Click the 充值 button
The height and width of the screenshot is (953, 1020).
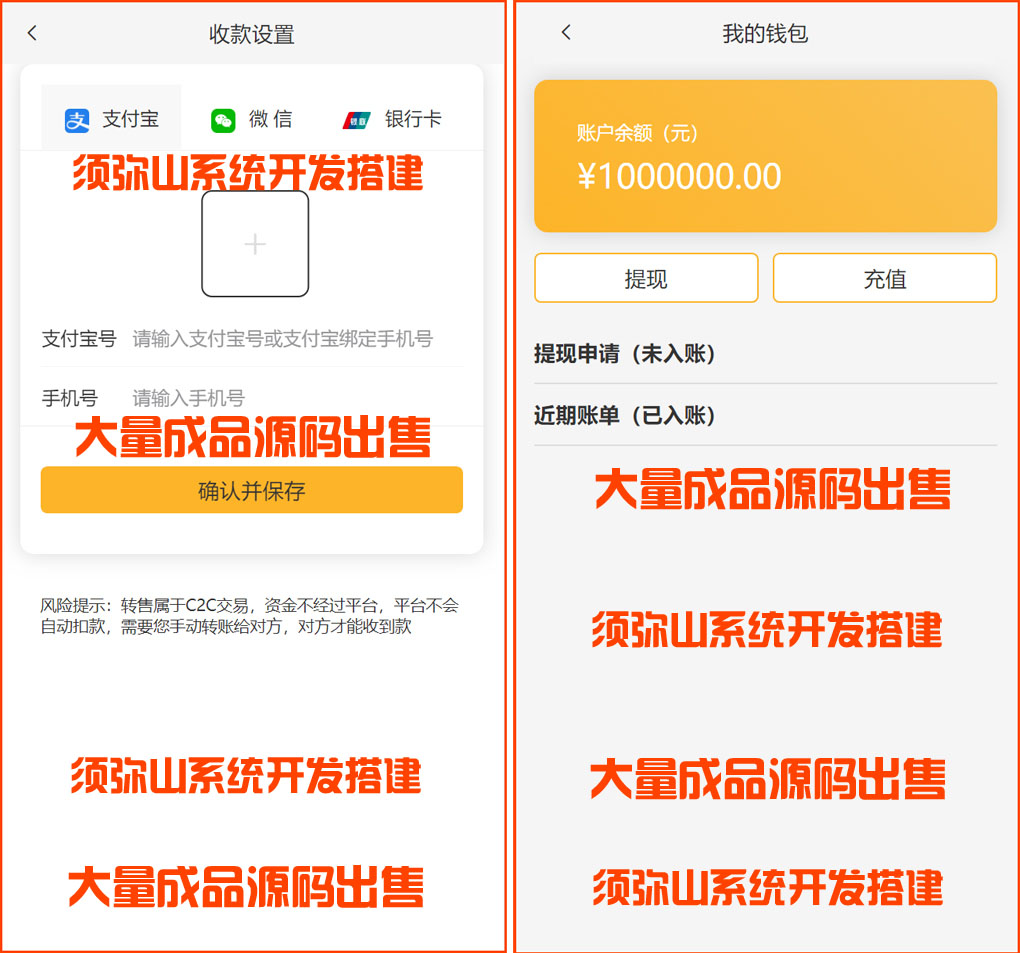885,278
